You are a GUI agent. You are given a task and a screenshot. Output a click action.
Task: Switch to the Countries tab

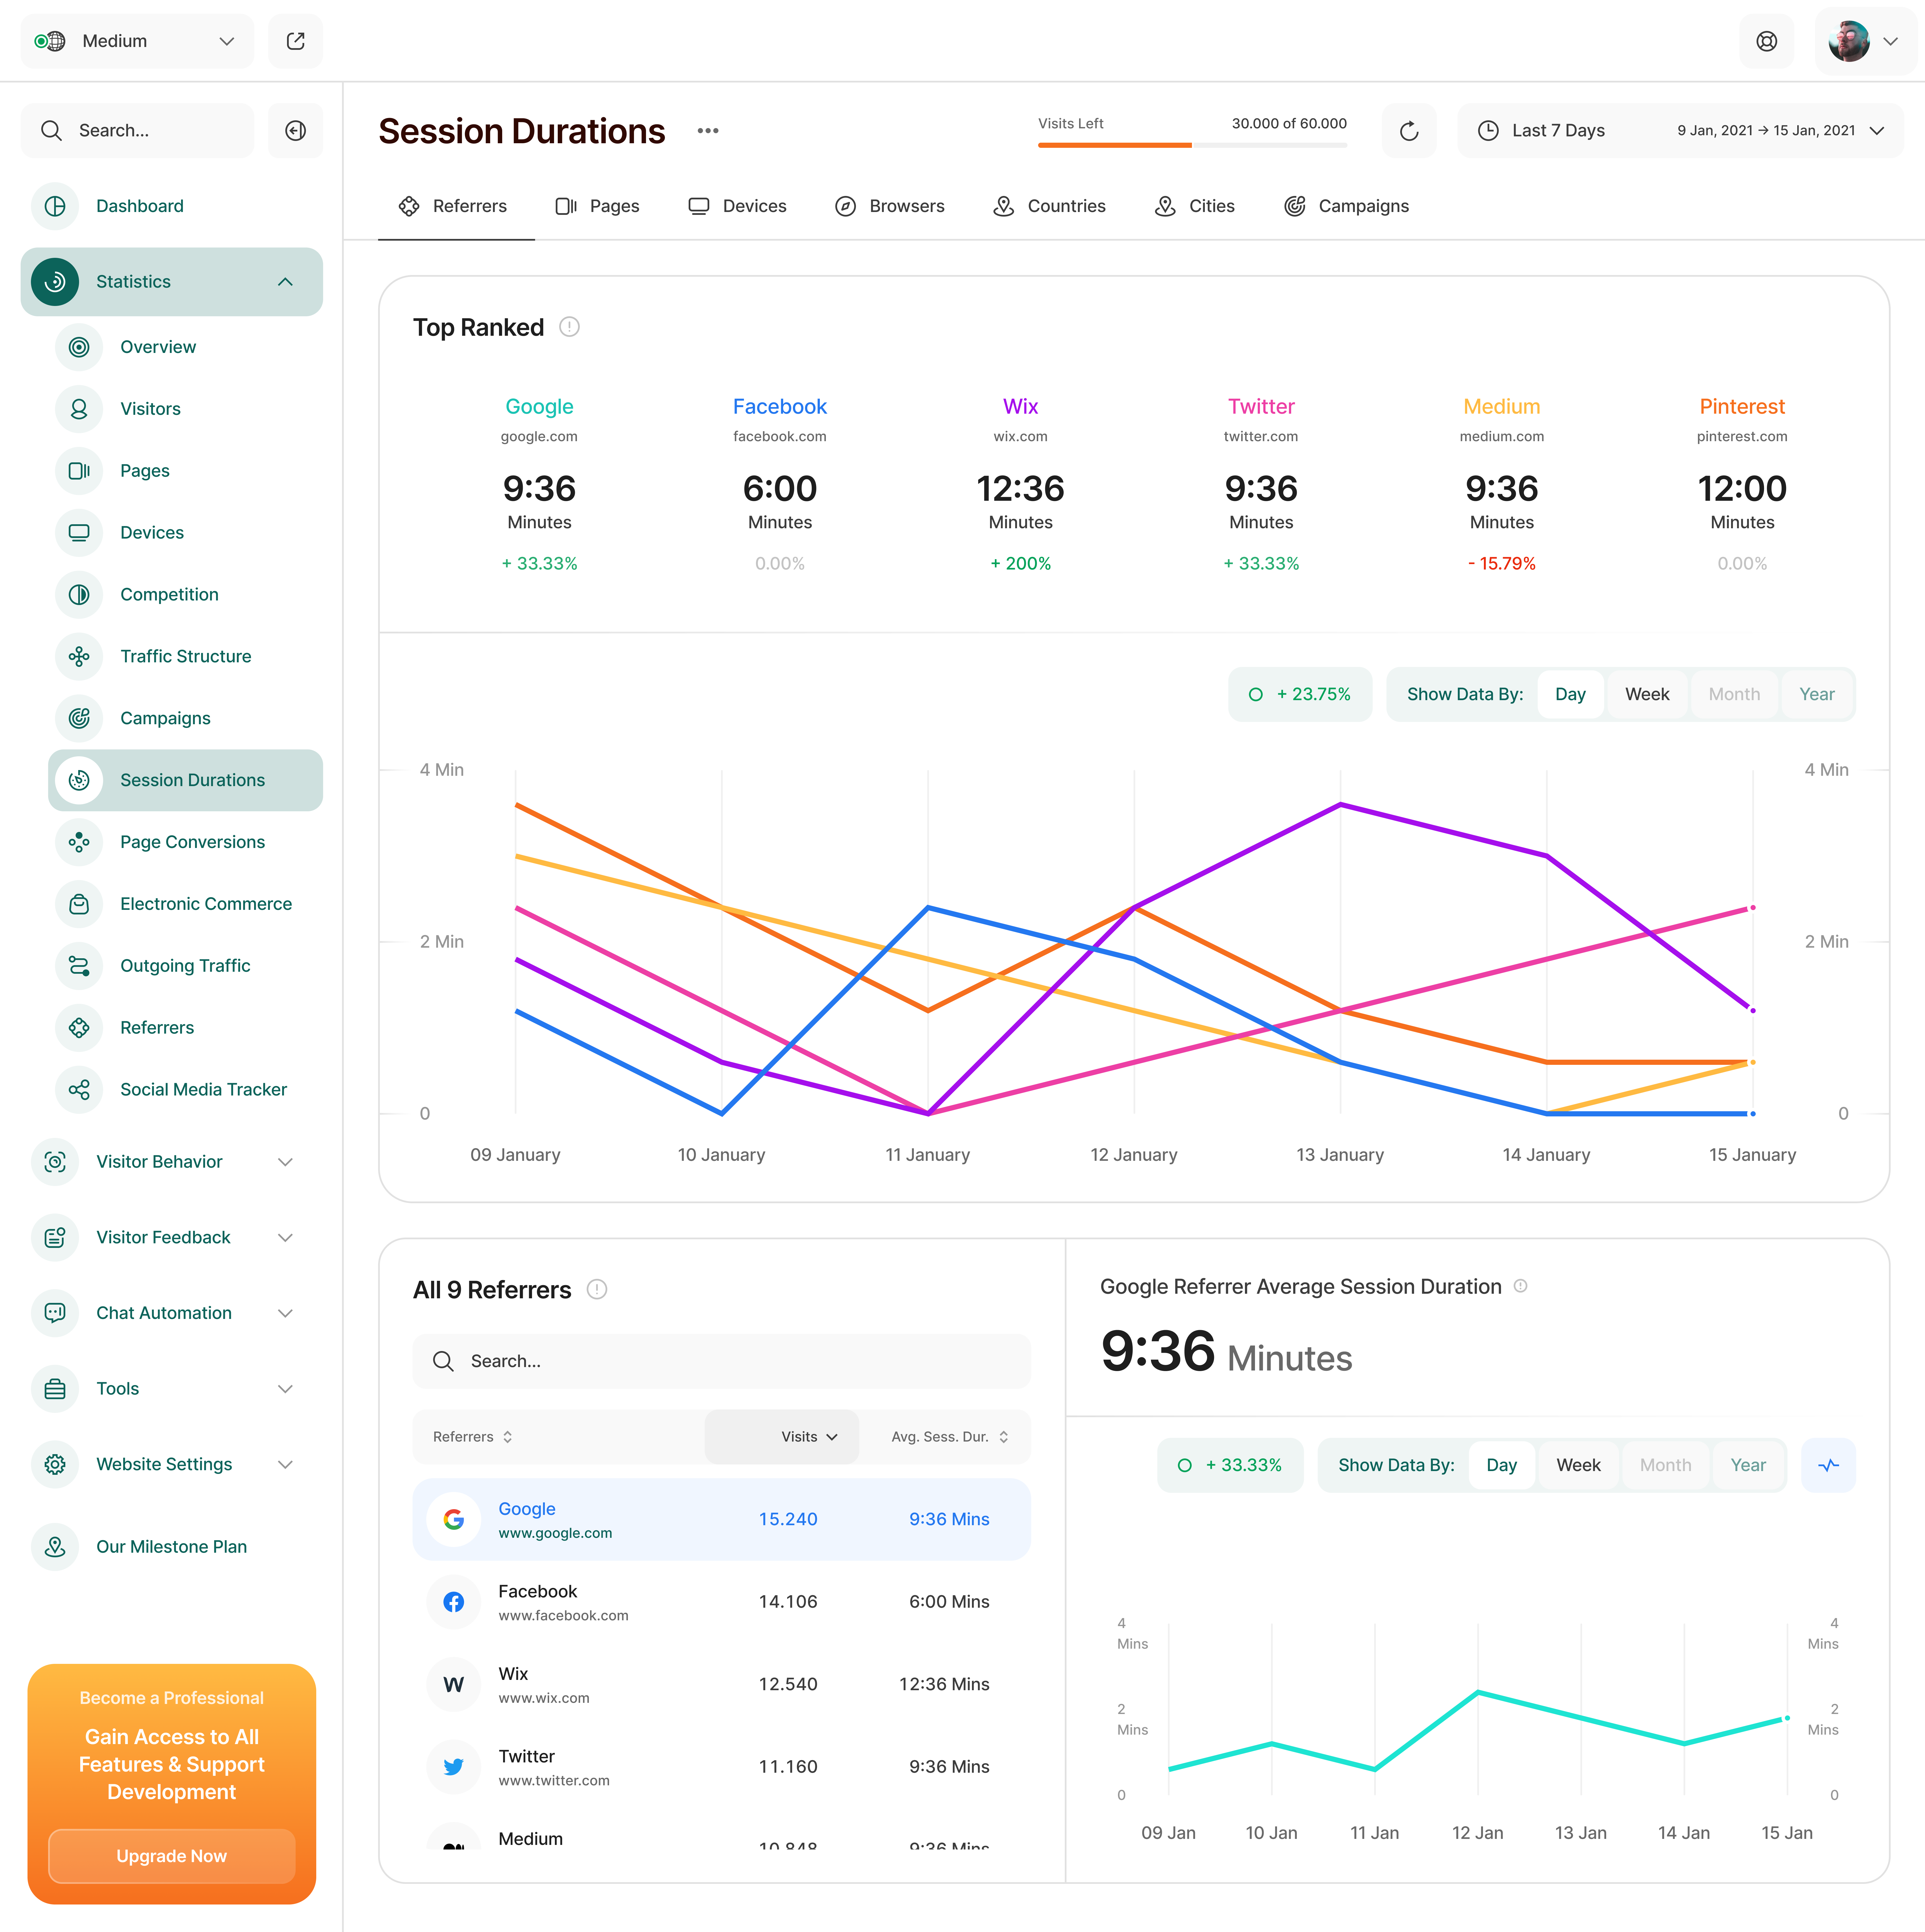[x=1049, y=206]
